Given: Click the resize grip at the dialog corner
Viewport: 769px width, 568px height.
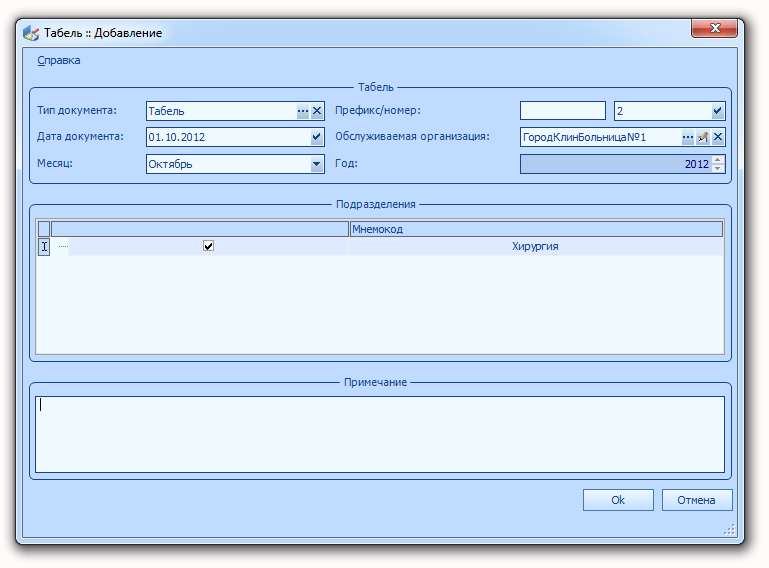Looking at the screenshot, I should tap(729, 530).
